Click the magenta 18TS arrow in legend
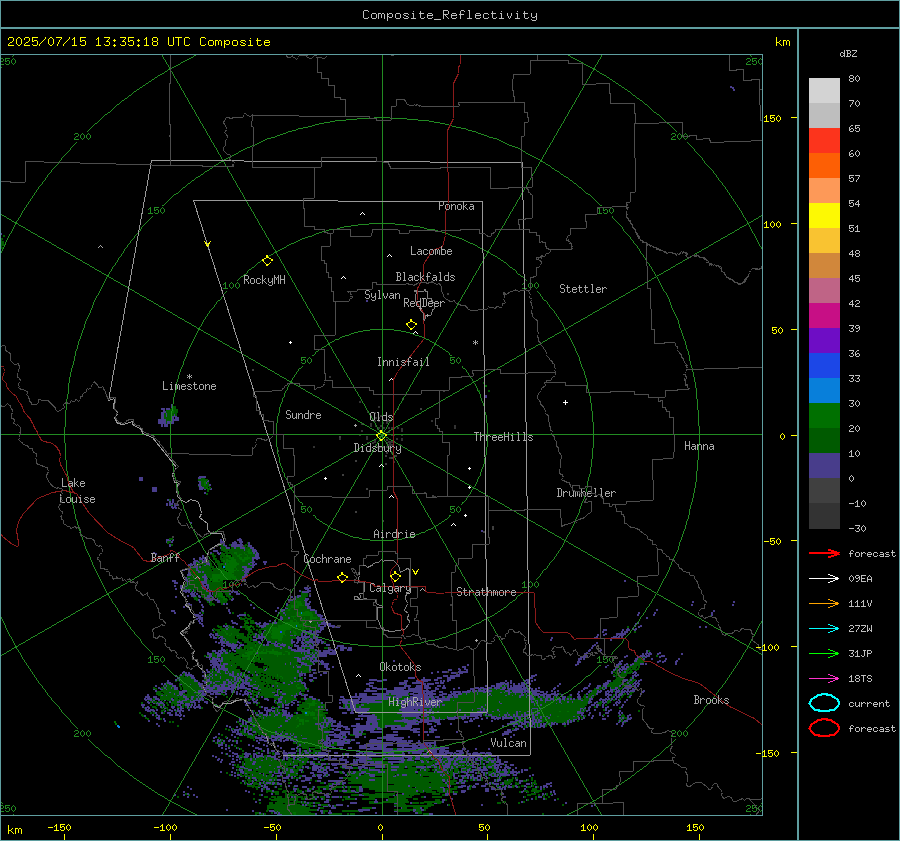Viewport: 900px width, 841px height. (x=824, y=679)
